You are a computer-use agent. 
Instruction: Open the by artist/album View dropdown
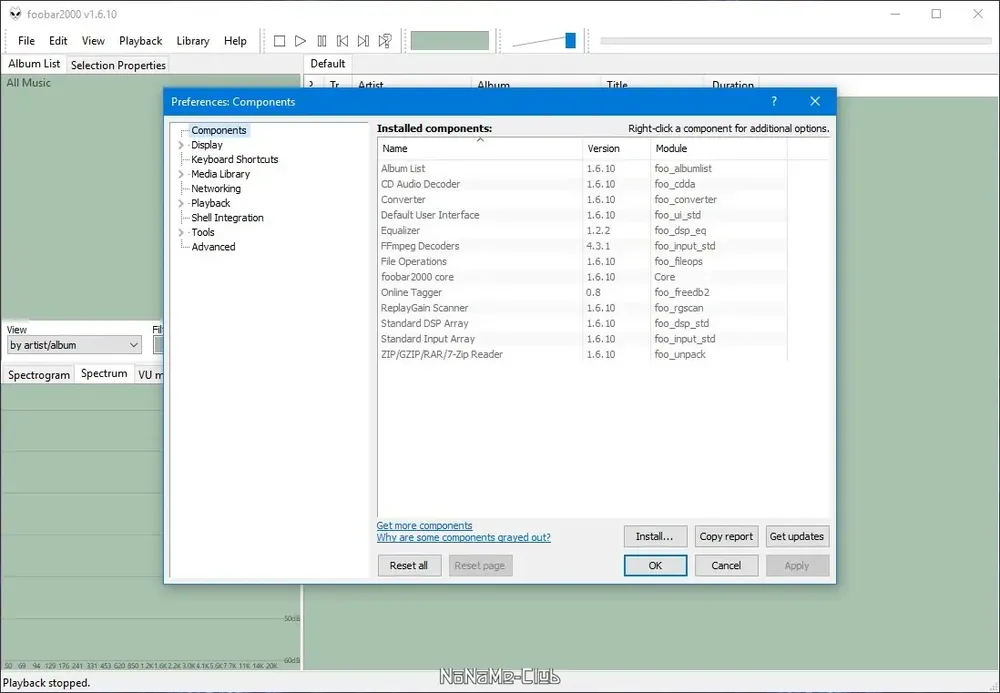[74, 345]
